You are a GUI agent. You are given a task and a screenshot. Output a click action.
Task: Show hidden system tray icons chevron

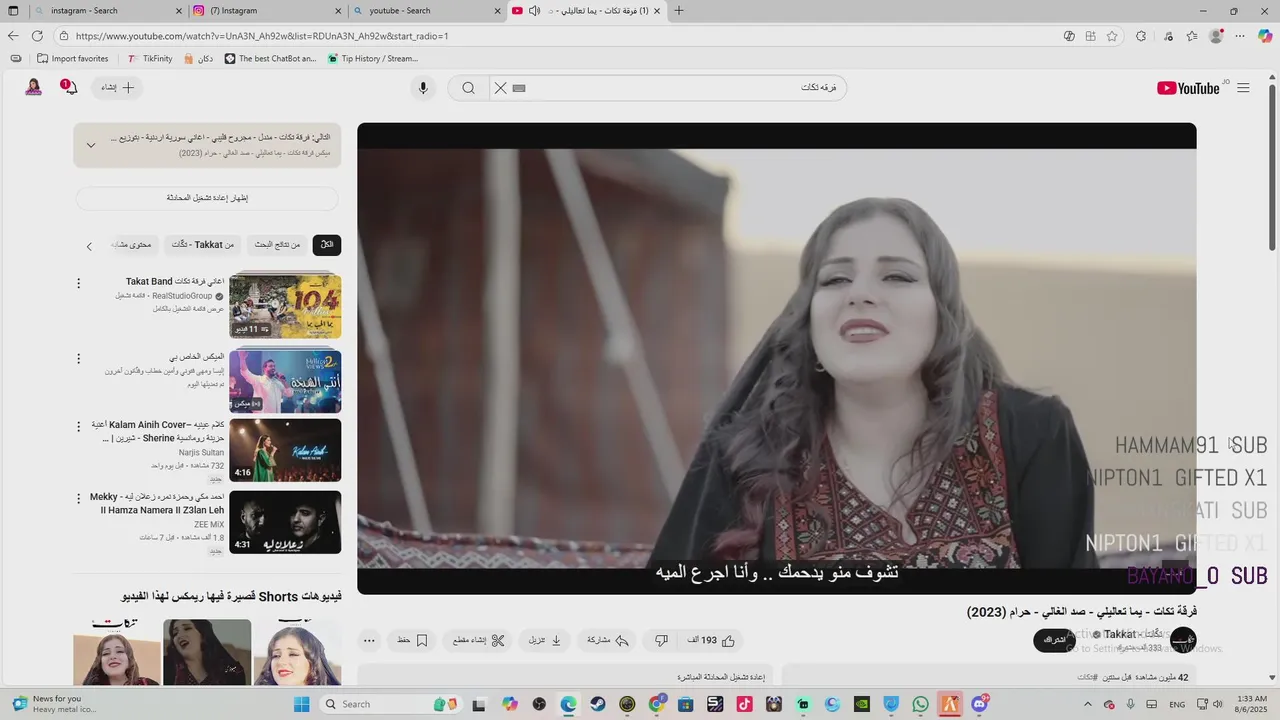(x=1088, y=704)
